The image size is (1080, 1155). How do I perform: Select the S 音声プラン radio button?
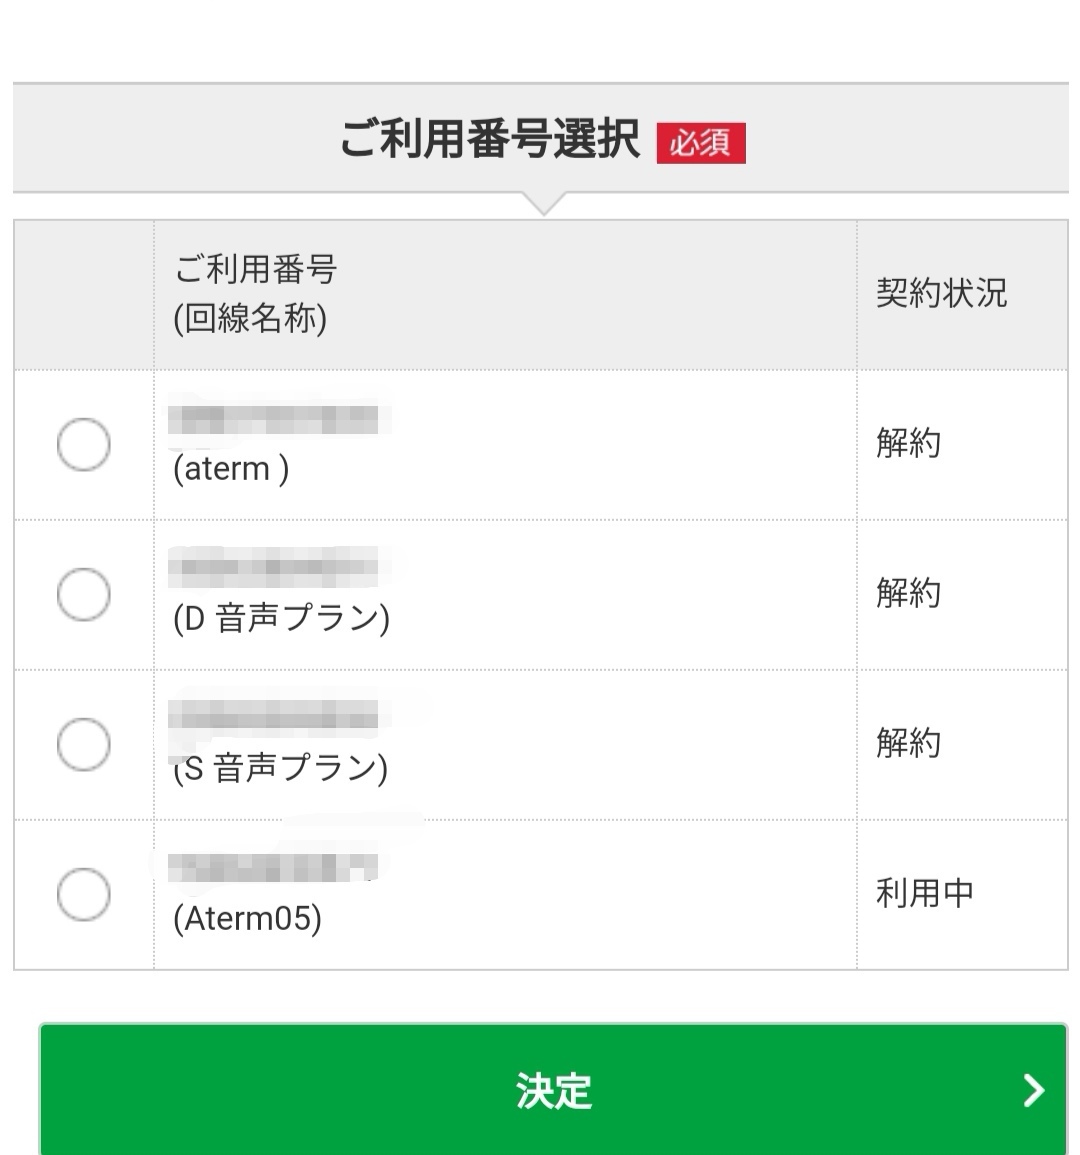(x=83, y=745)
